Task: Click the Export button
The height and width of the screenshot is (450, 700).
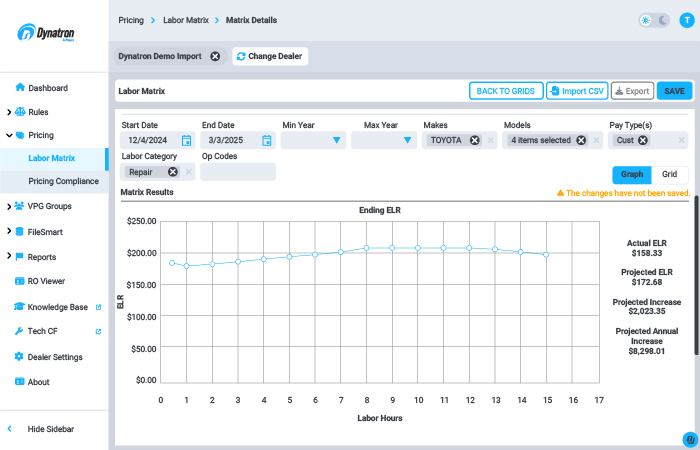Action: pos(632,91)
